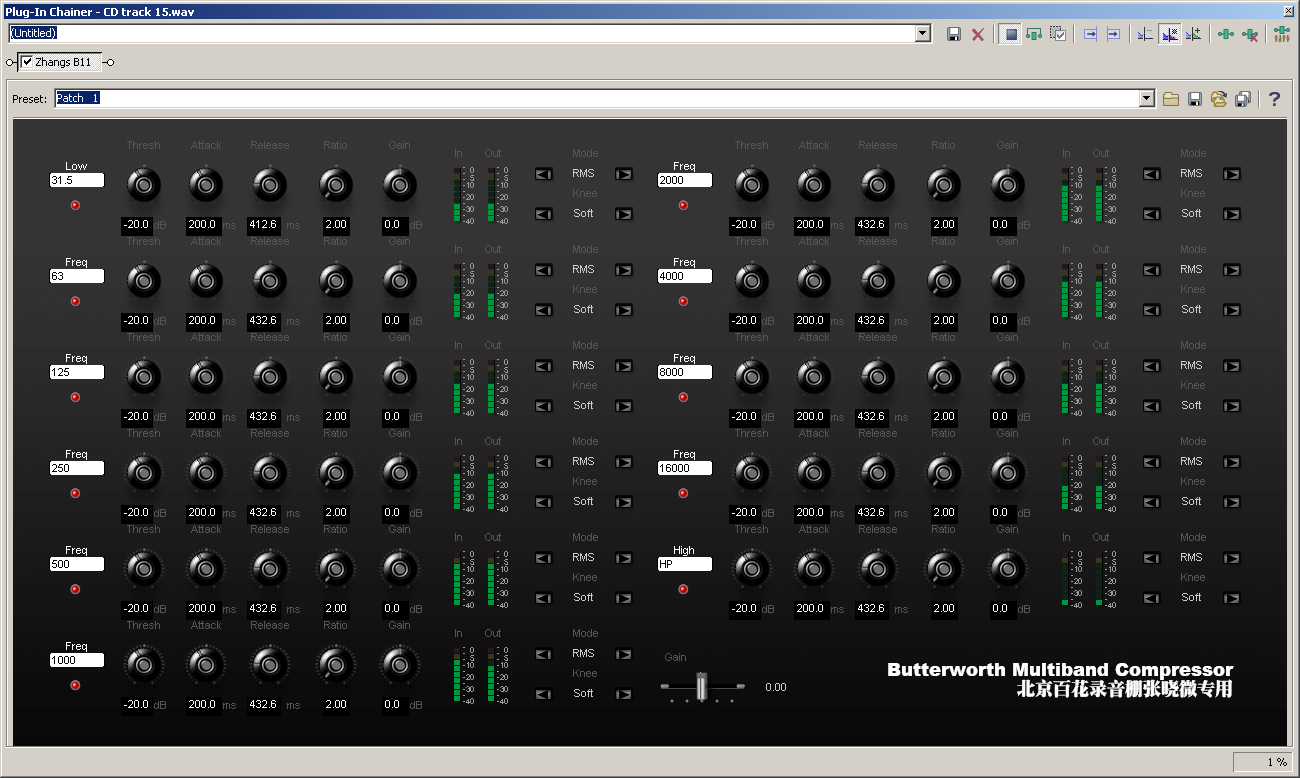This screenshot has width=1300, height=778.
Task: Open the Preset Patch 1 dropdown arrow
Action: pyautogui.click(x=1147, y=98)
